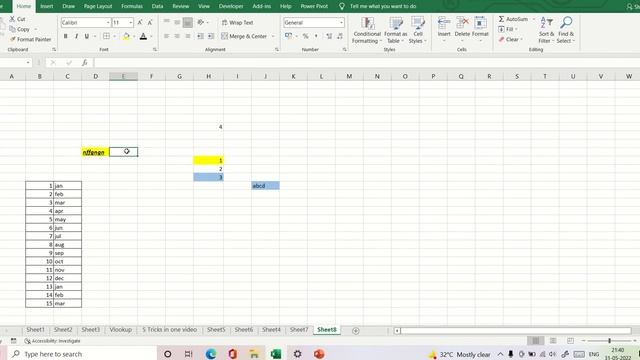
Task: Click Decrease Indent icon
Action: pos(200,36)
